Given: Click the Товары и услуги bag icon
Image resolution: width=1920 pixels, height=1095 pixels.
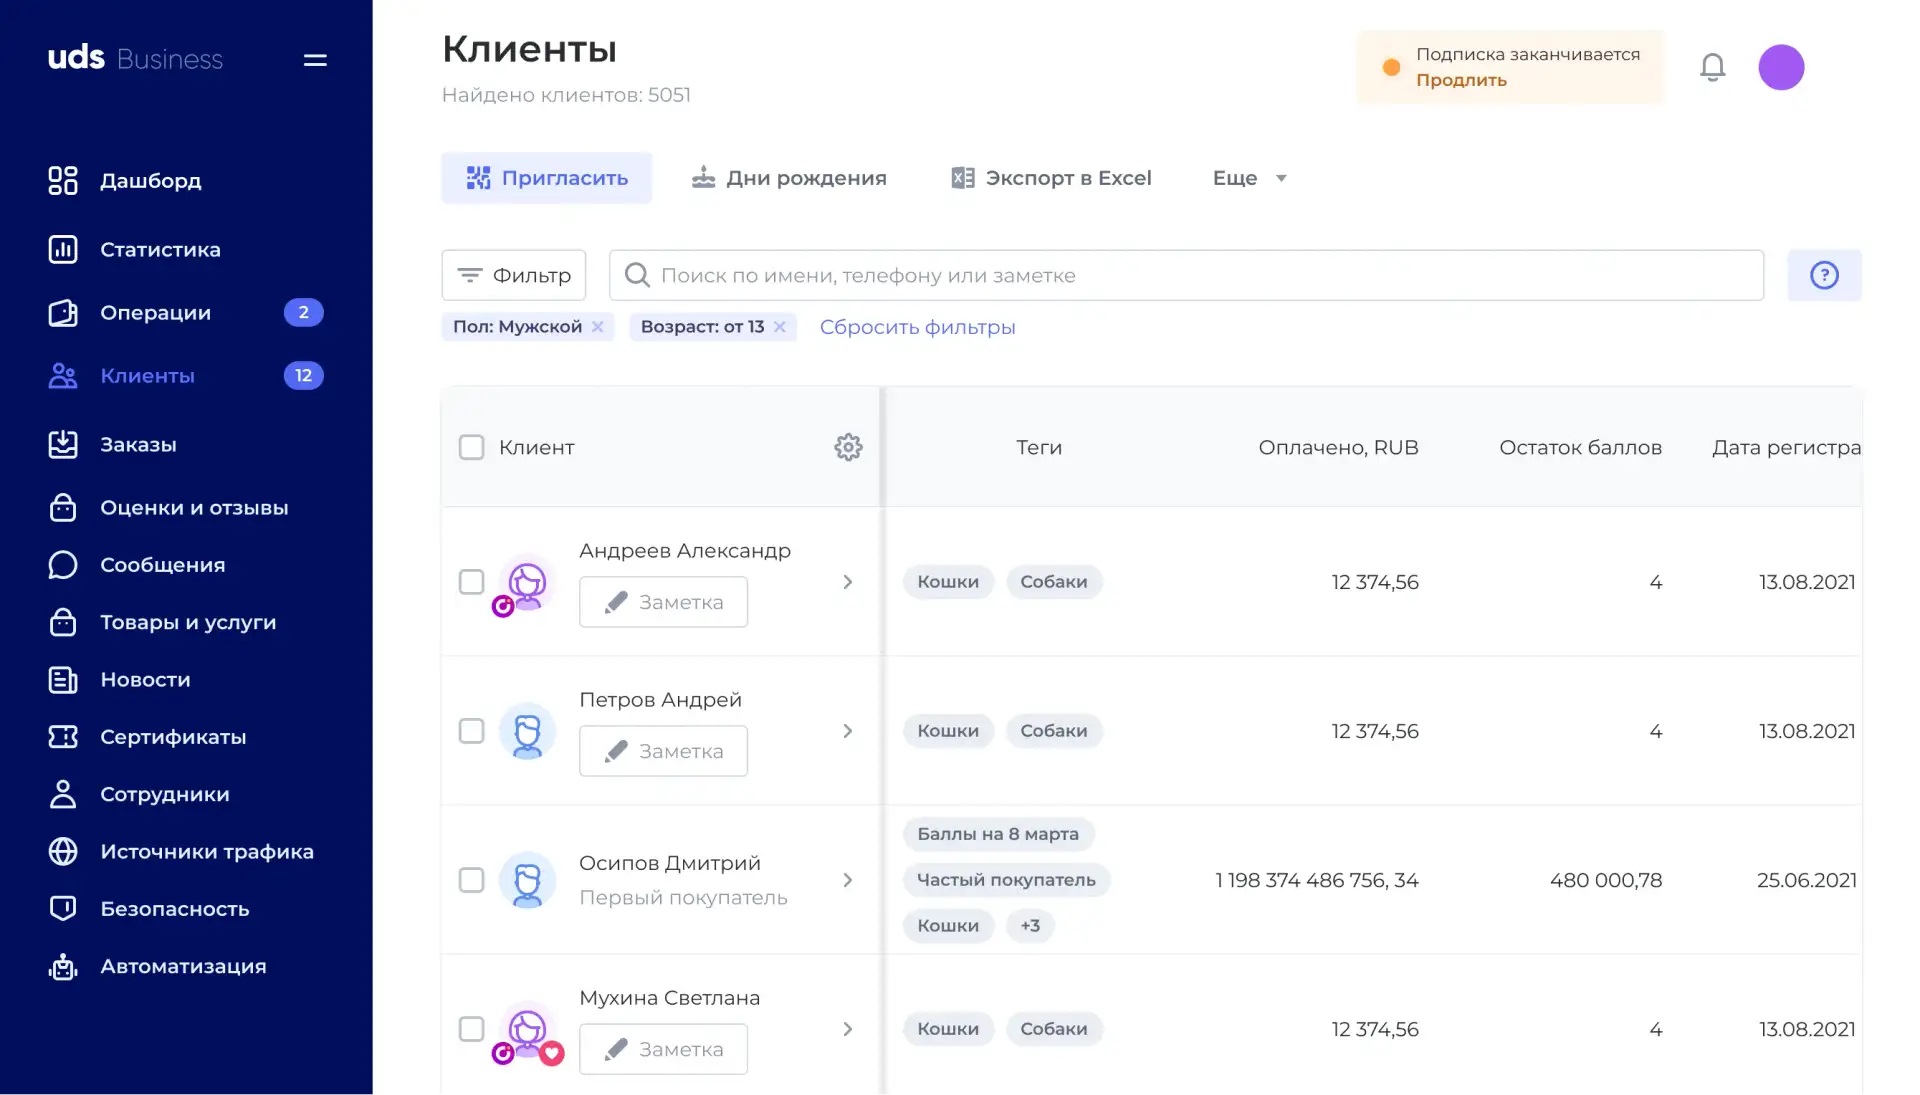Looking at the screenshot, I should click(x=63, y=622).
